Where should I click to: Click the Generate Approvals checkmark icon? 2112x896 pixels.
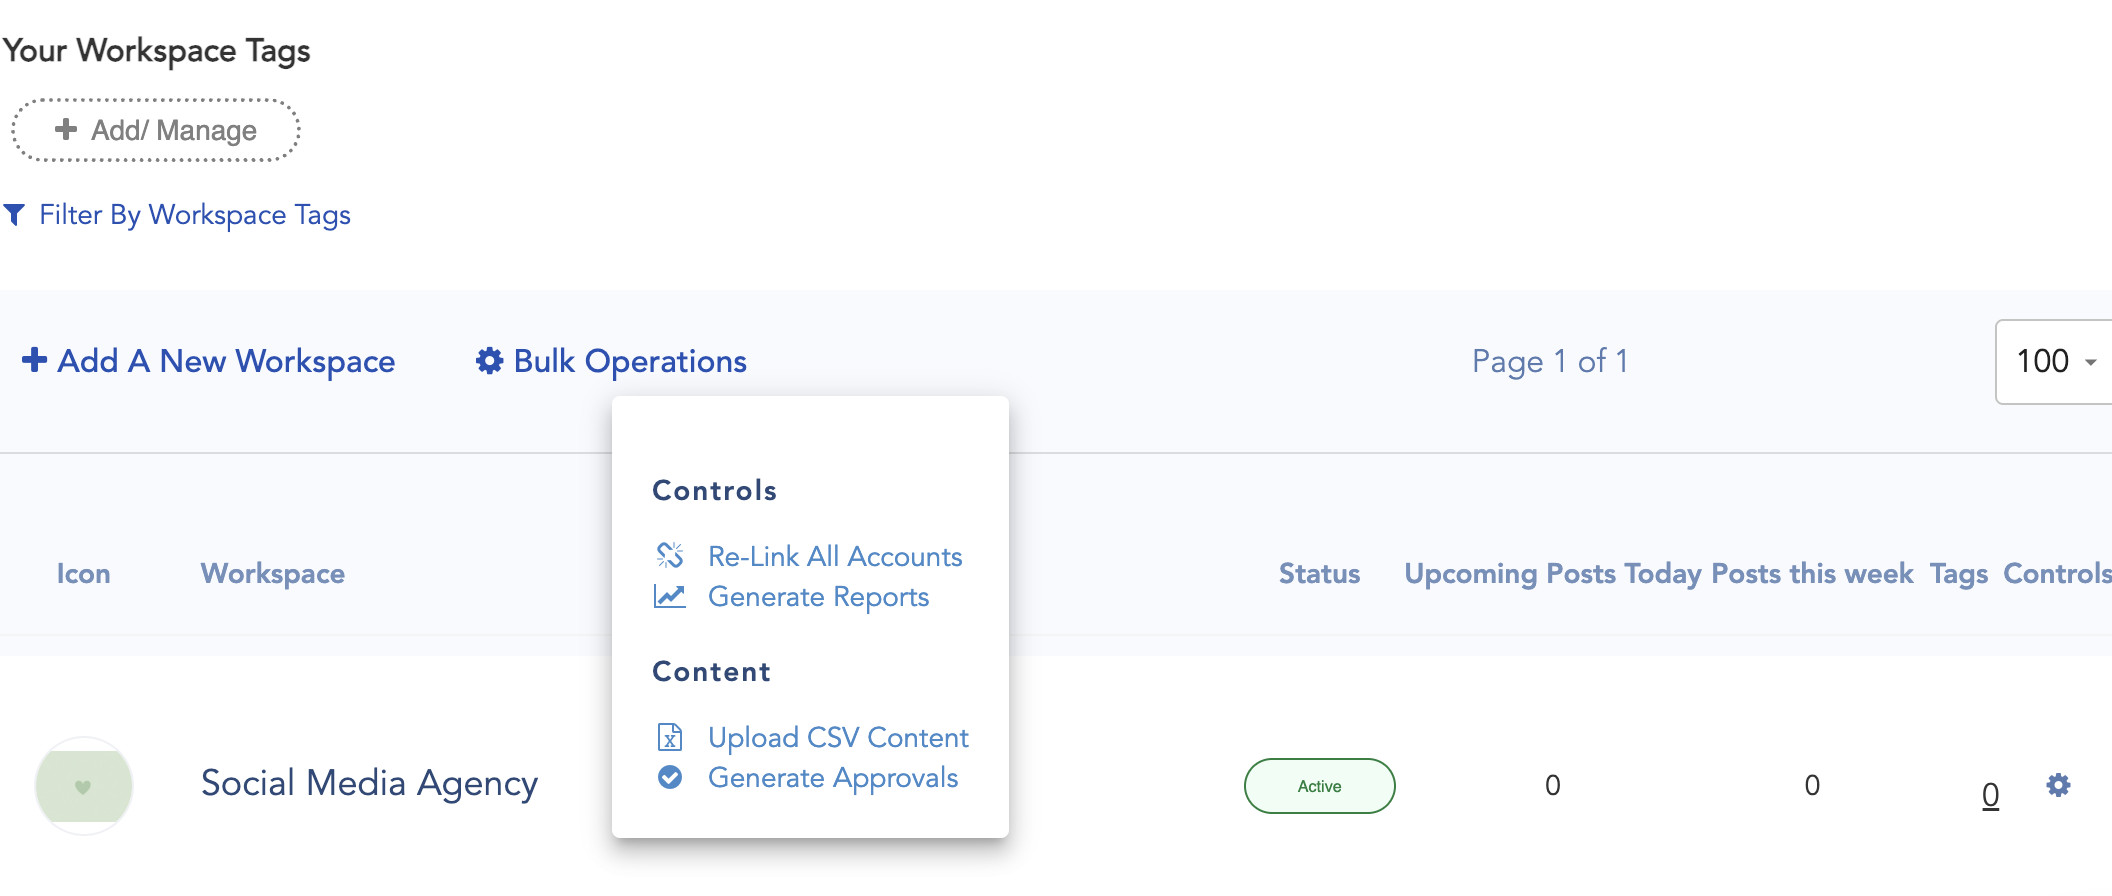click(670, 777)
